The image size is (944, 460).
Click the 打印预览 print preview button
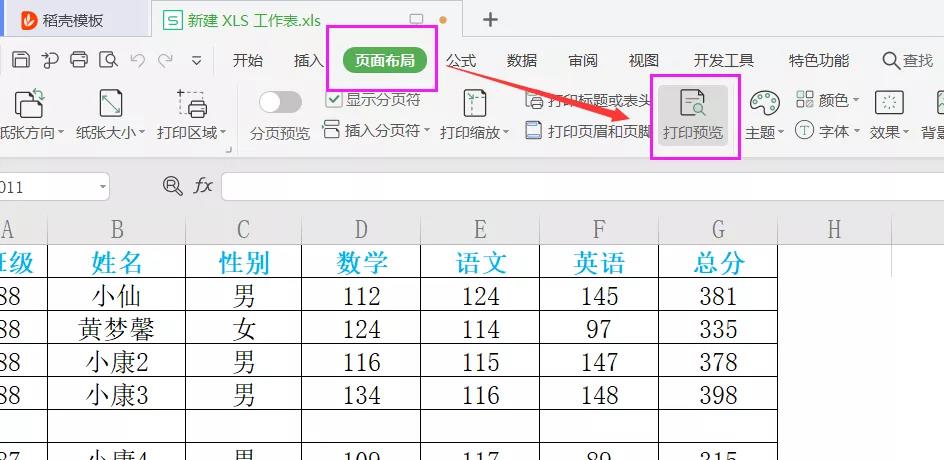click(693, 115)
